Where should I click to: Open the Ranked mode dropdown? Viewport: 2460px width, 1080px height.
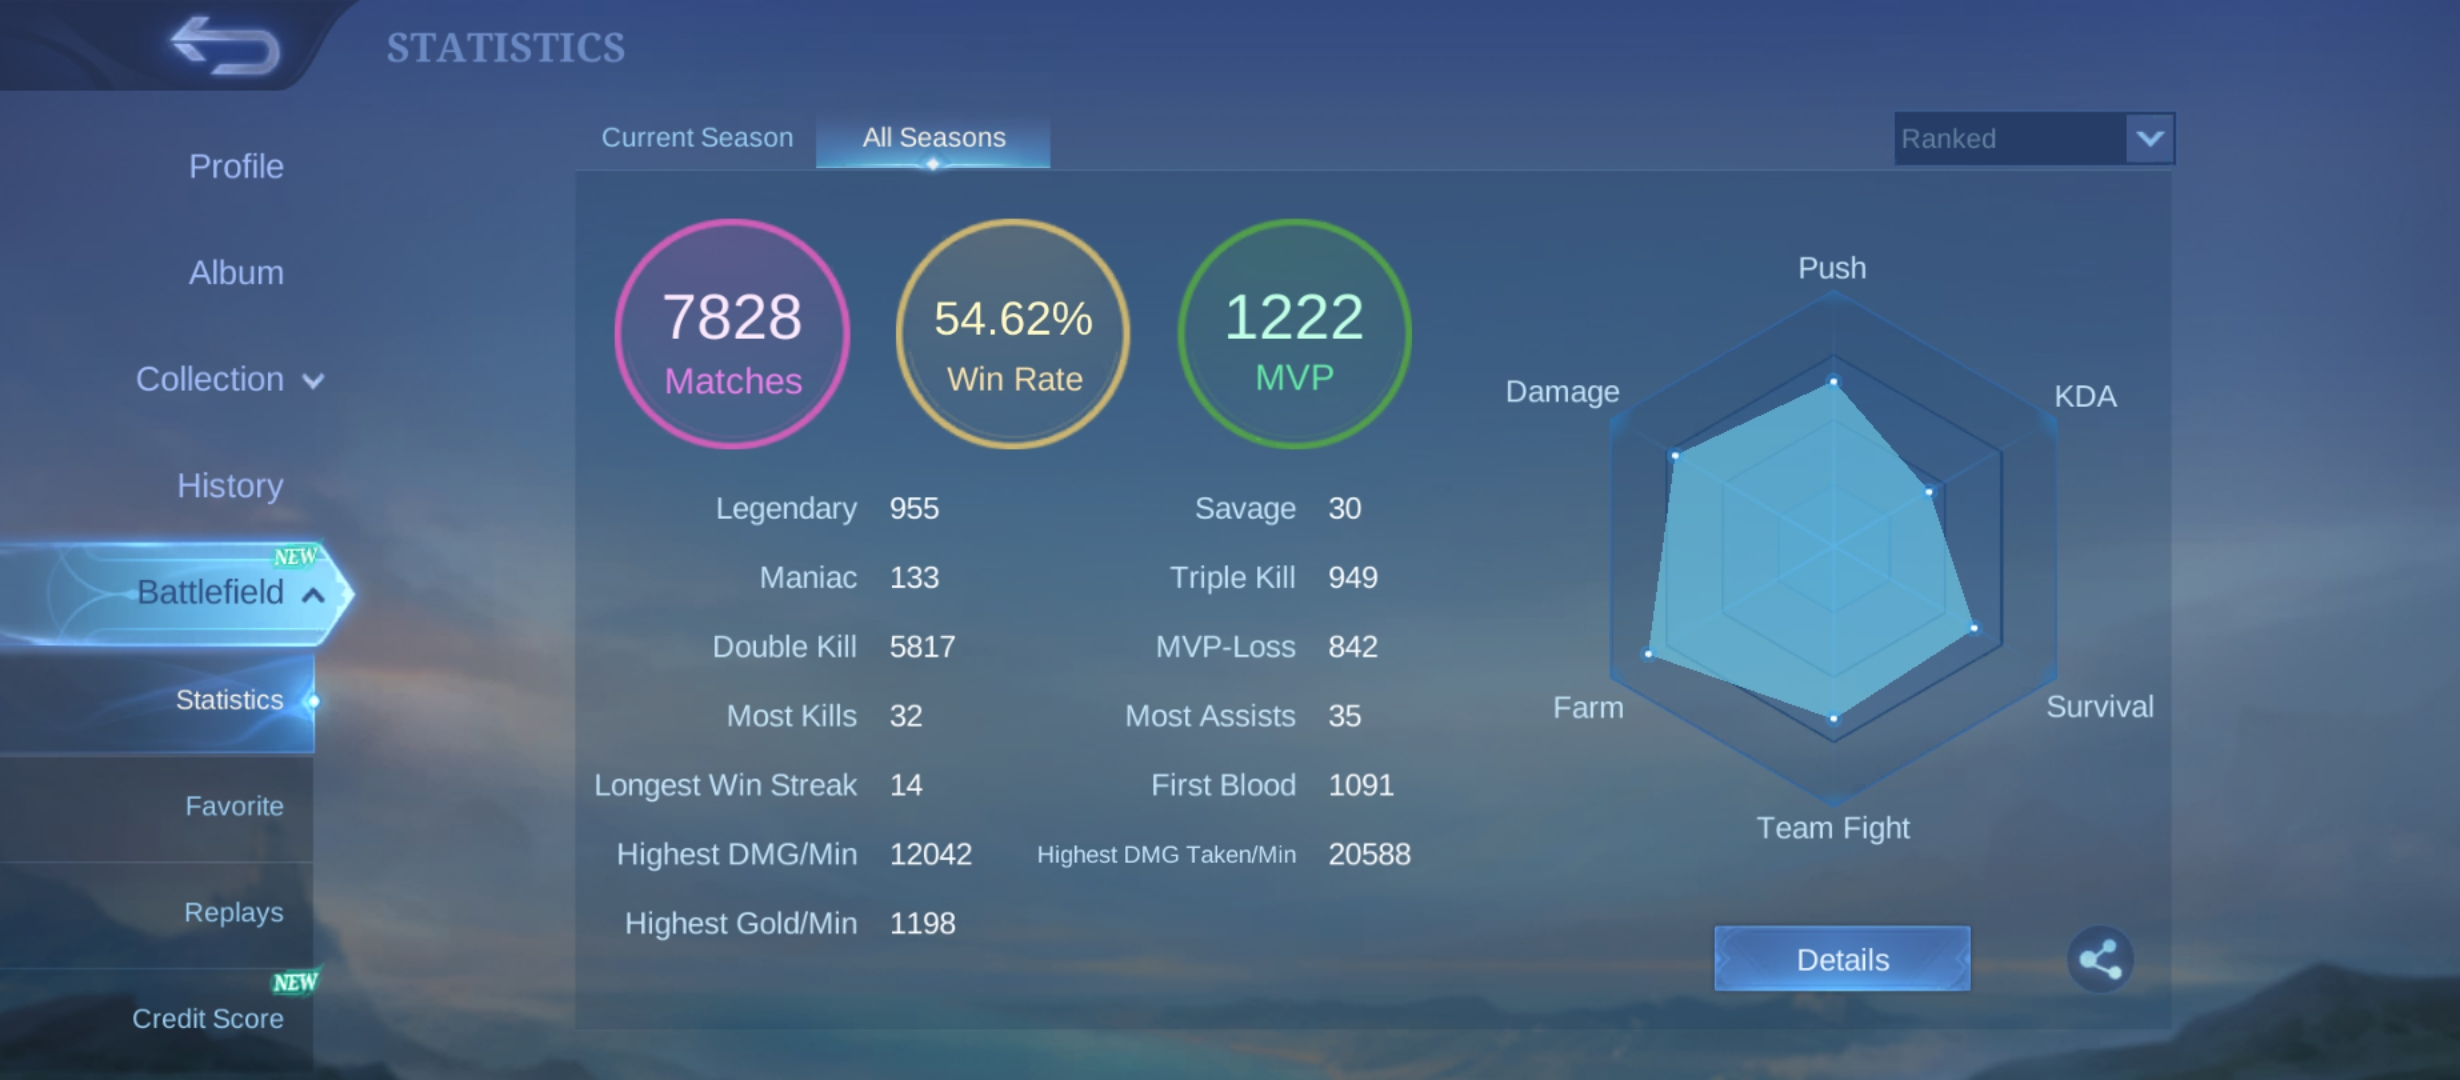(x=2034, y=138)
